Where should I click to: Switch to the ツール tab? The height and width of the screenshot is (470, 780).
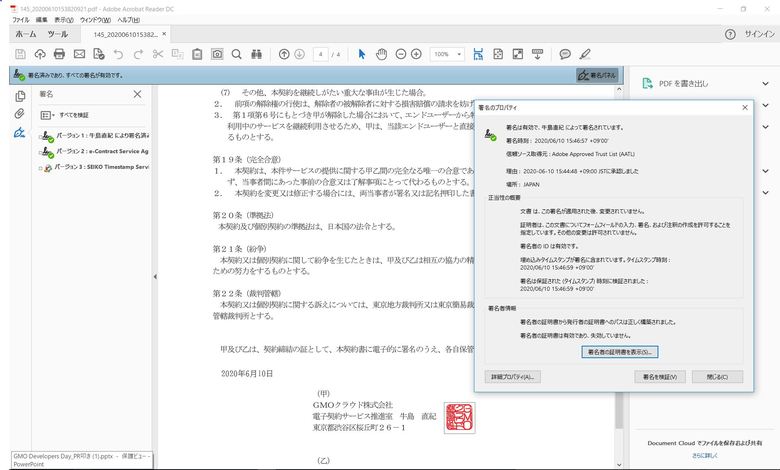pos(58,34)
